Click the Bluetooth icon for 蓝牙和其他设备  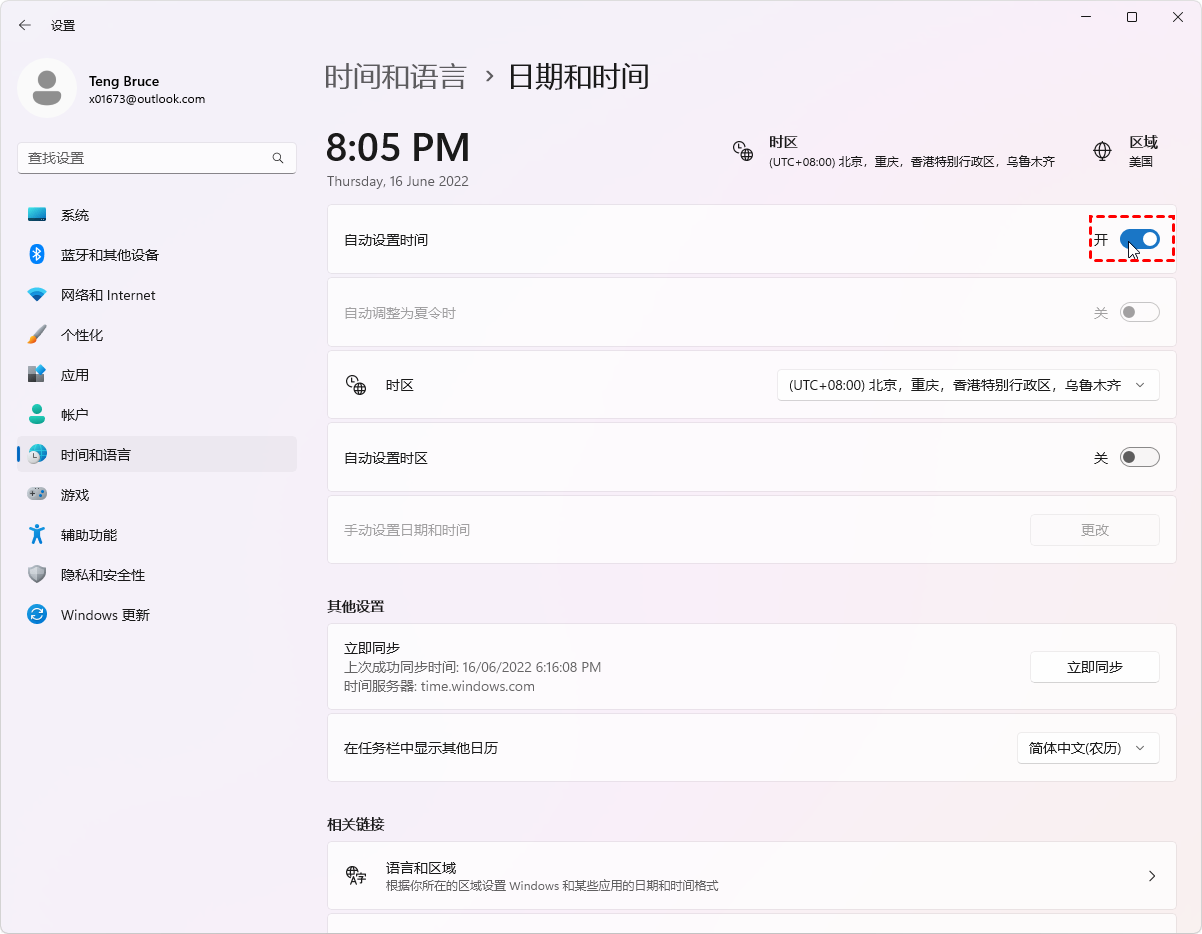pyautogui.click(x=37, y=255)
